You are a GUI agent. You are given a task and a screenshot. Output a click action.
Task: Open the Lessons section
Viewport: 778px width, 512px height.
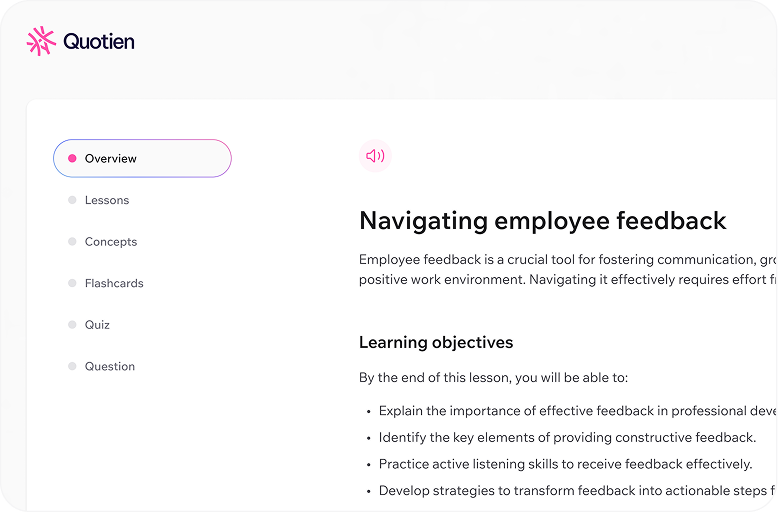coord(107,200)
